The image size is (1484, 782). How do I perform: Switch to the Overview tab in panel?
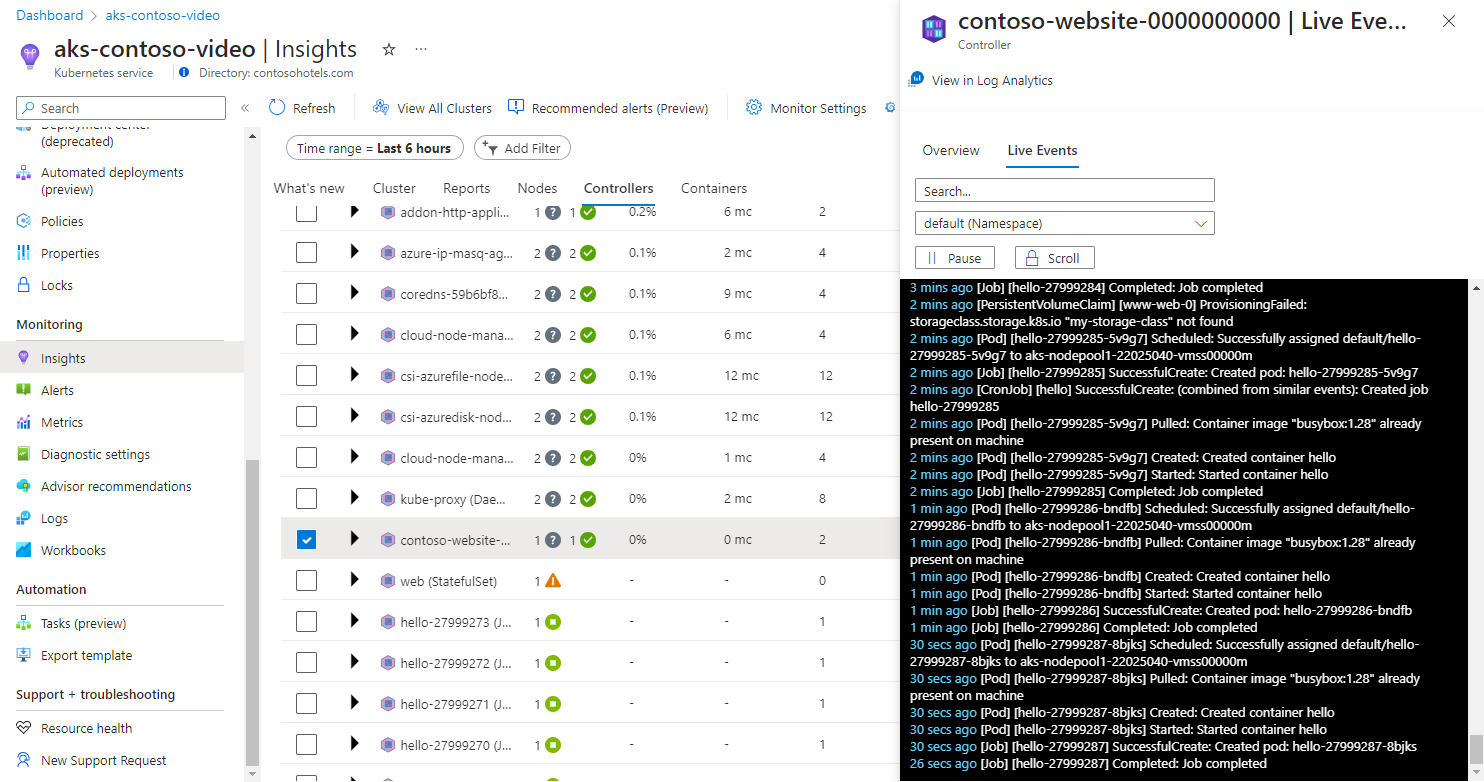point(951,150)
